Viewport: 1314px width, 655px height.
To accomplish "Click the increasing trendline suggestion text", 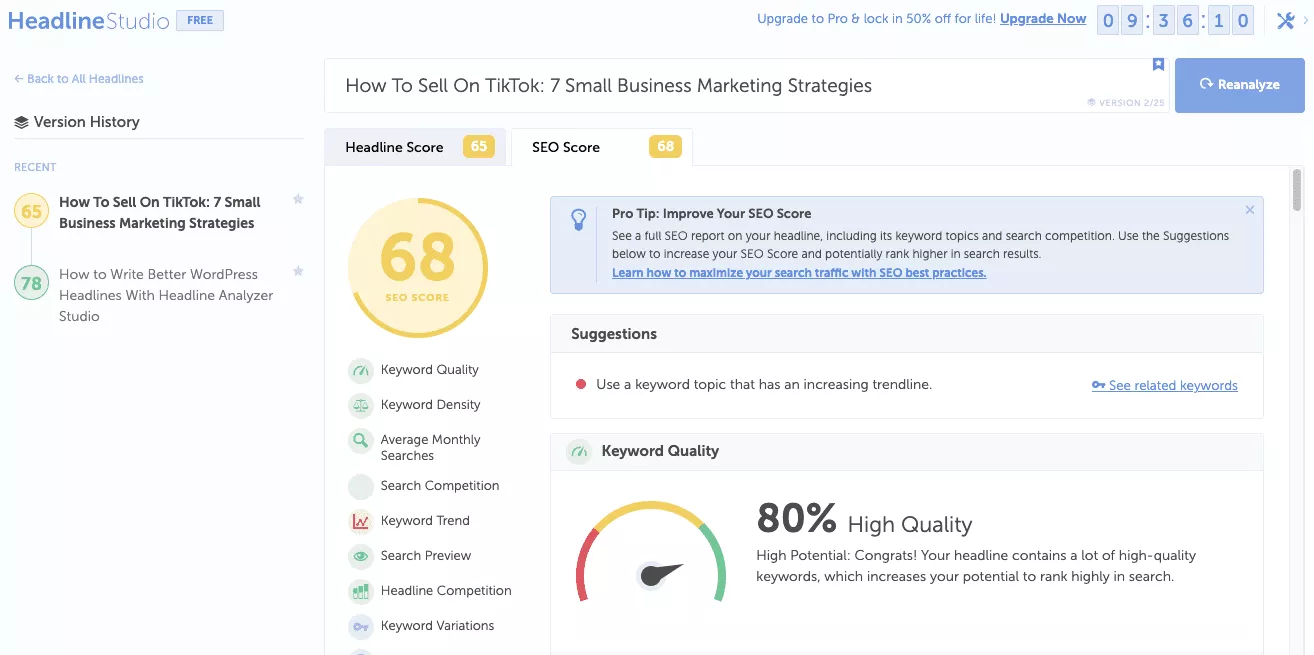I will 764,385.
